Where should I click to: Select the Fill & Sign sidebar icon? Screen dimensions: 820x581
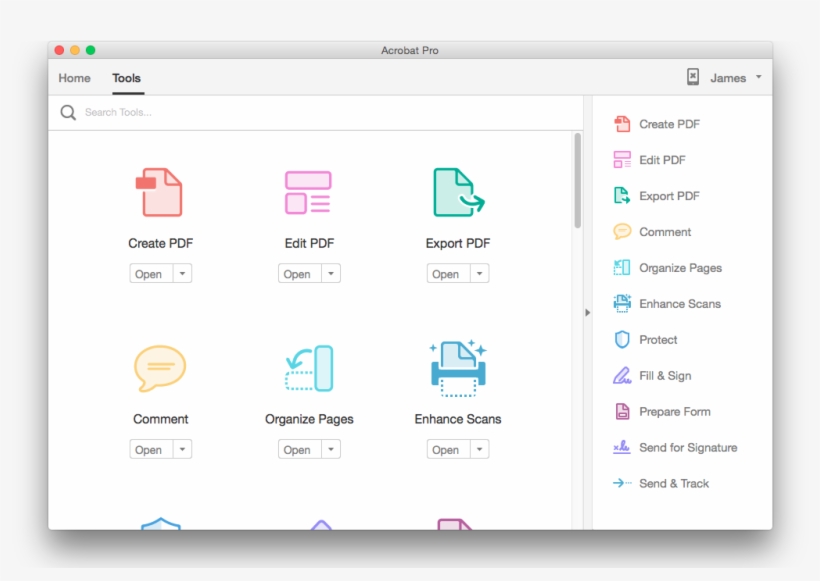tap(622, 376)
